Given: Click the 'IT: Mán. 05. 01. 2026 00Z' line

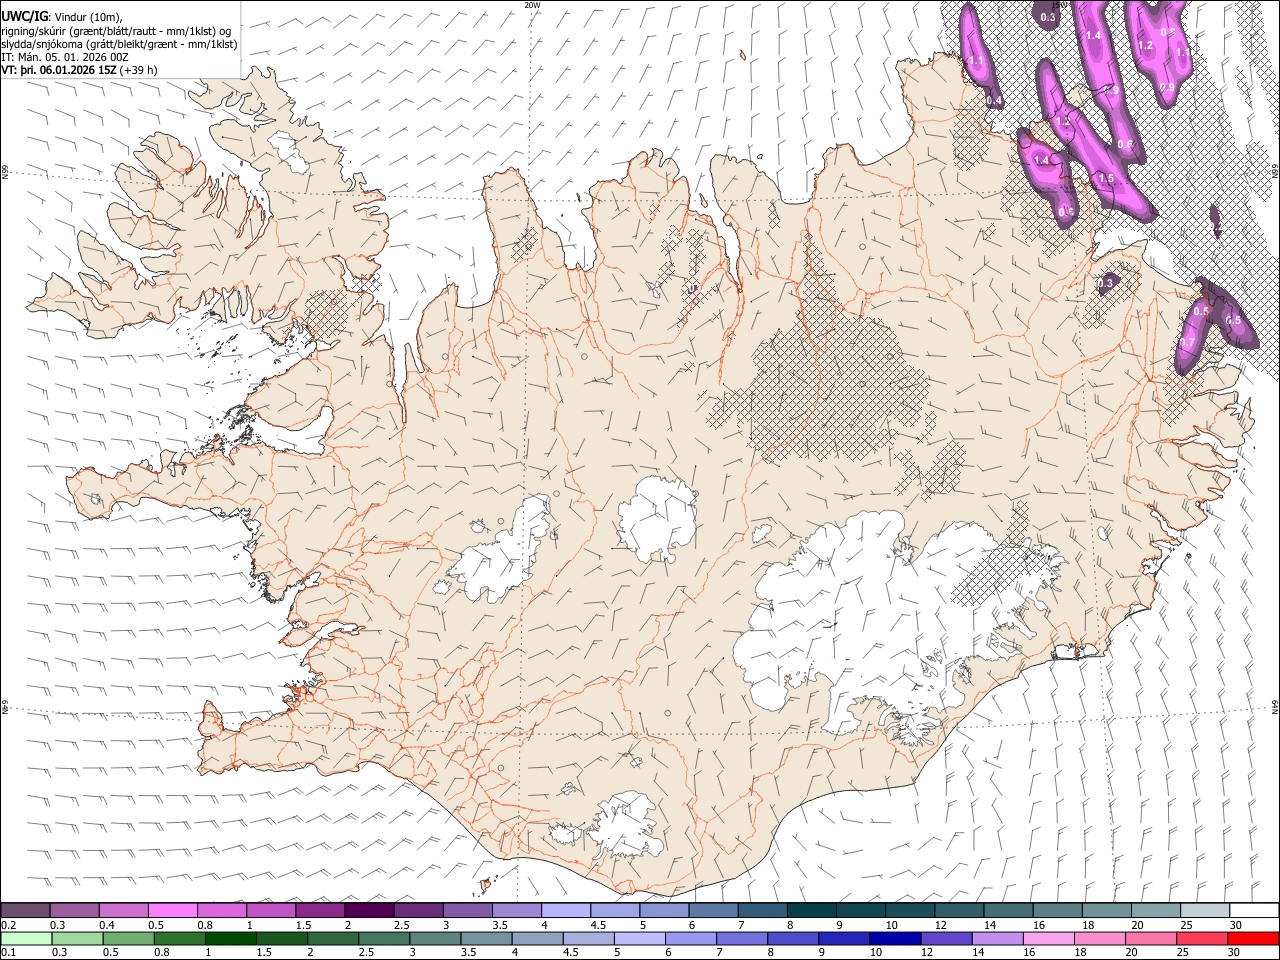Looking at the screenshot, I should point(65,57).
